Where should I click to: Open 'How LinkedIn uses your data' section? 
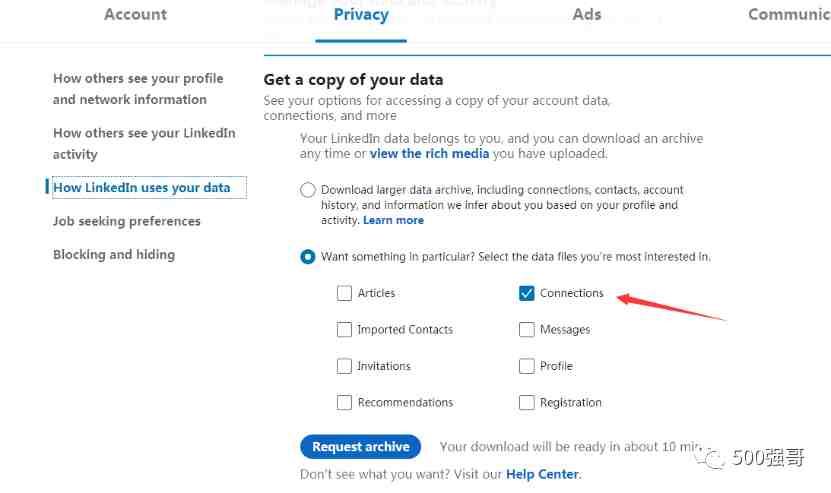142,188
